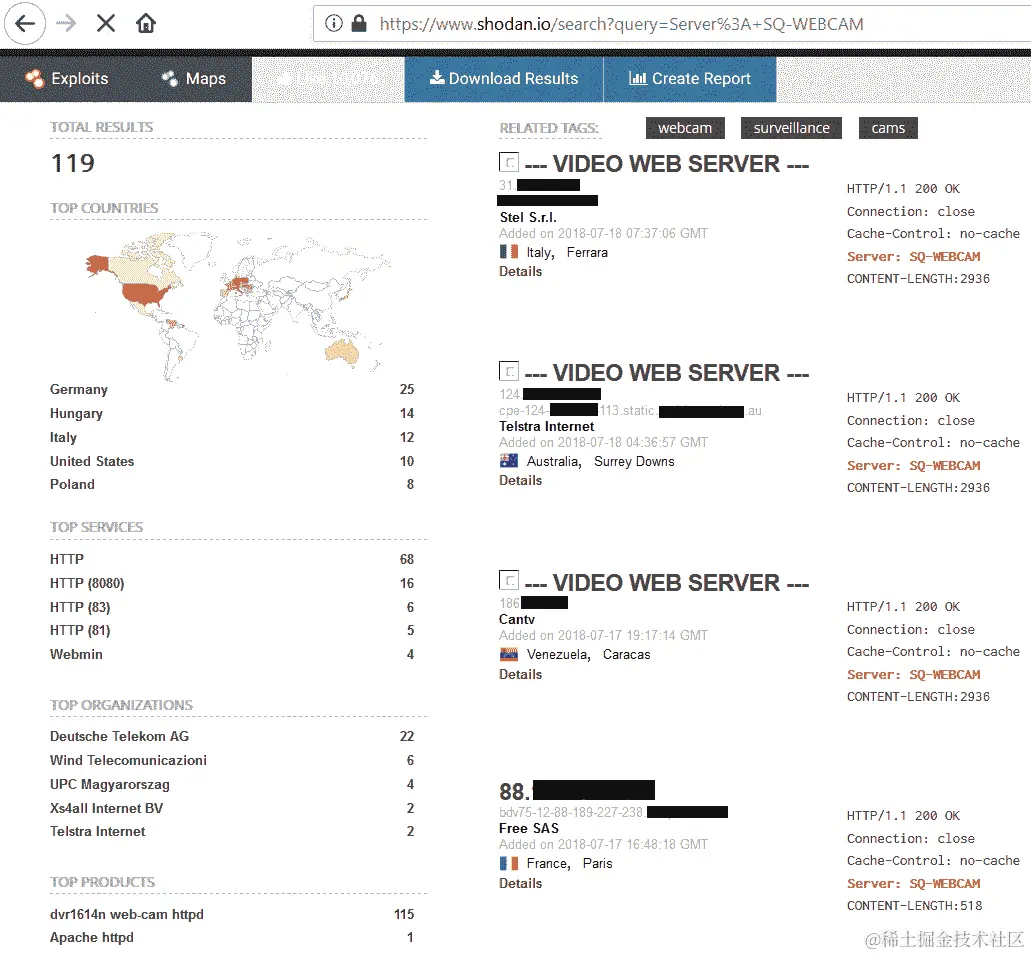Open Details for the Stel S.r.l. result
Screen dimensions: 1031x956
pos(520,272)
